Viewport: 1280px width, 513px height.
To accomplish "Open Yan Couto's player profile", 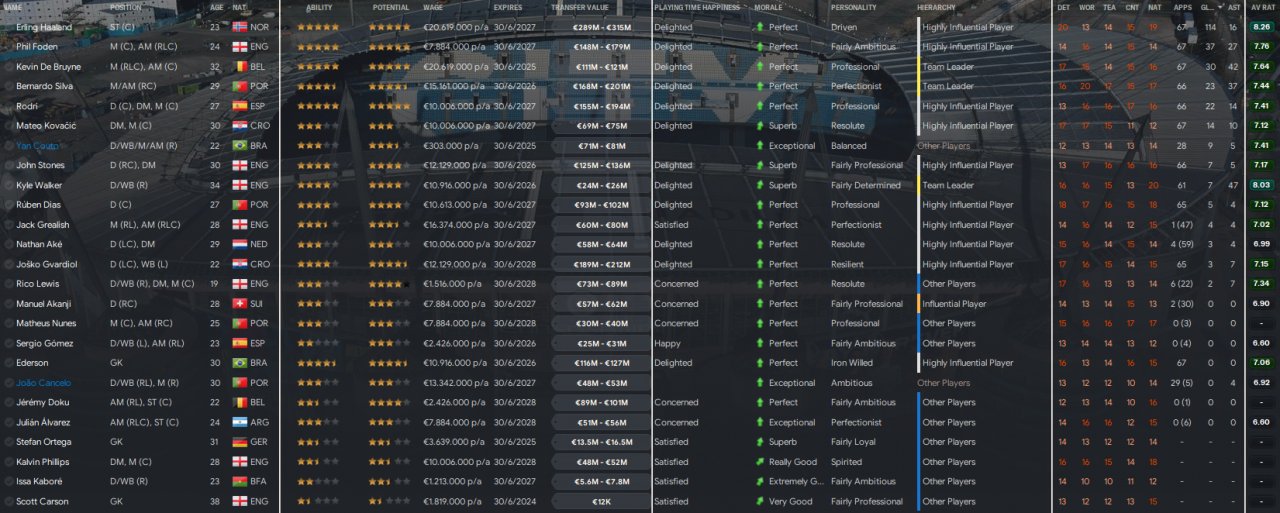I will [x=37, y=146].
